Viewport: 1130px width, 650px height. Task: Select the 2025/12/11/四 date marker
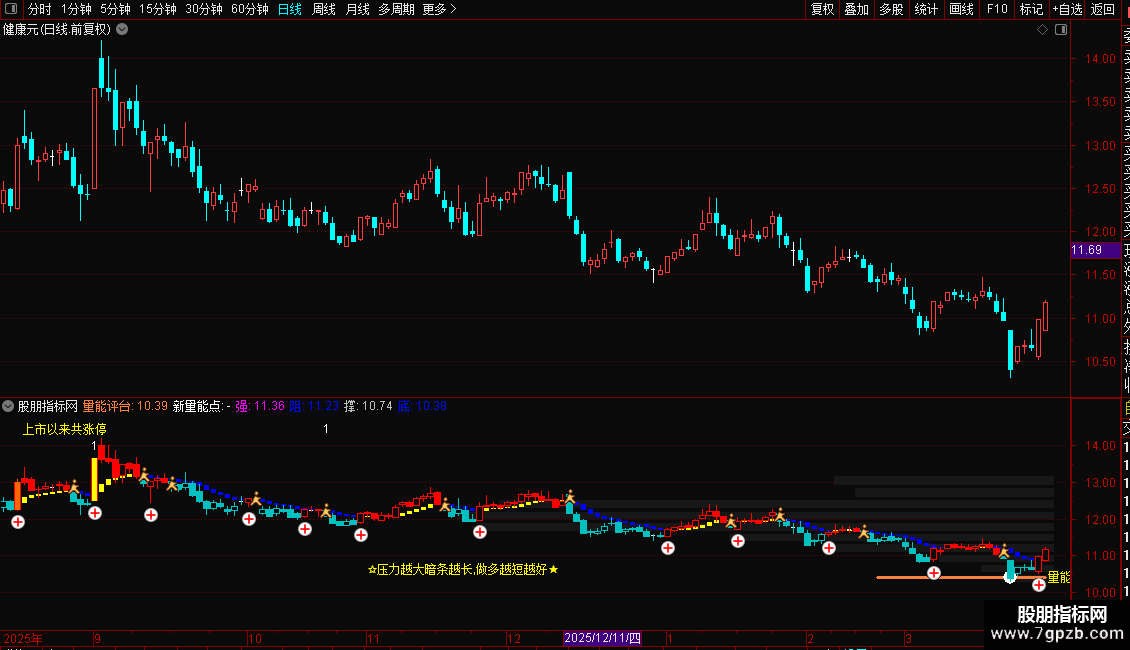(x=602, y=638)
